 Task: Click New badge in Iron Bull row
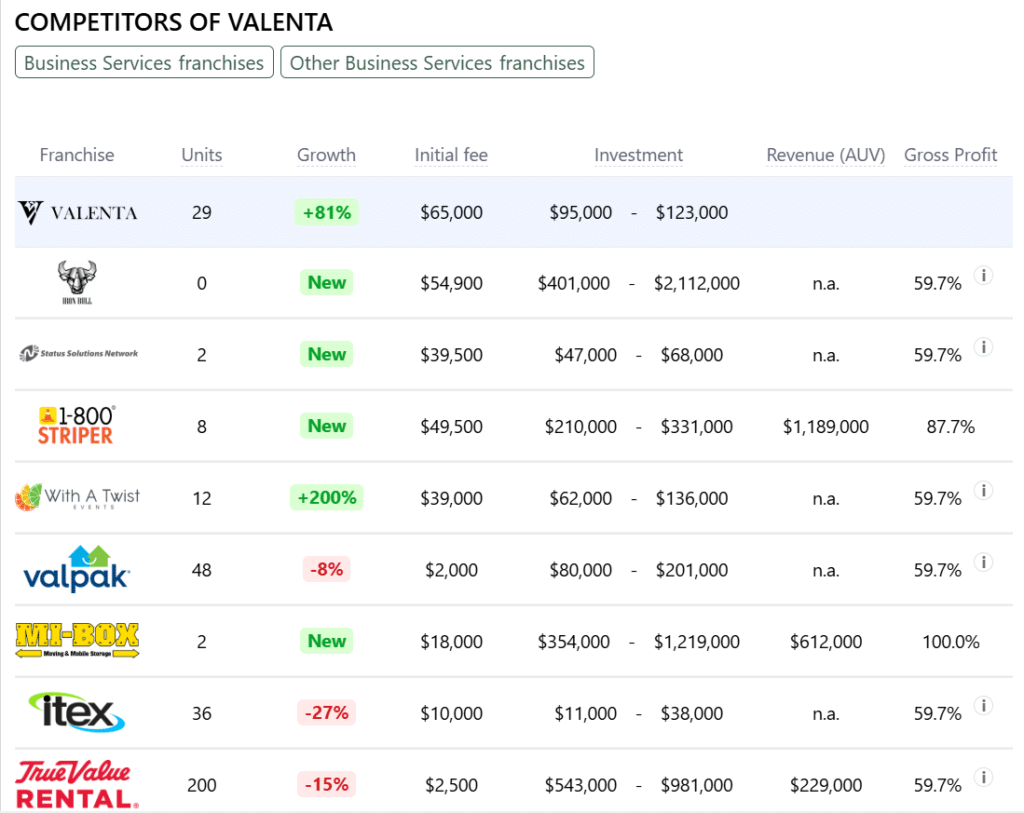coord(327,283)
